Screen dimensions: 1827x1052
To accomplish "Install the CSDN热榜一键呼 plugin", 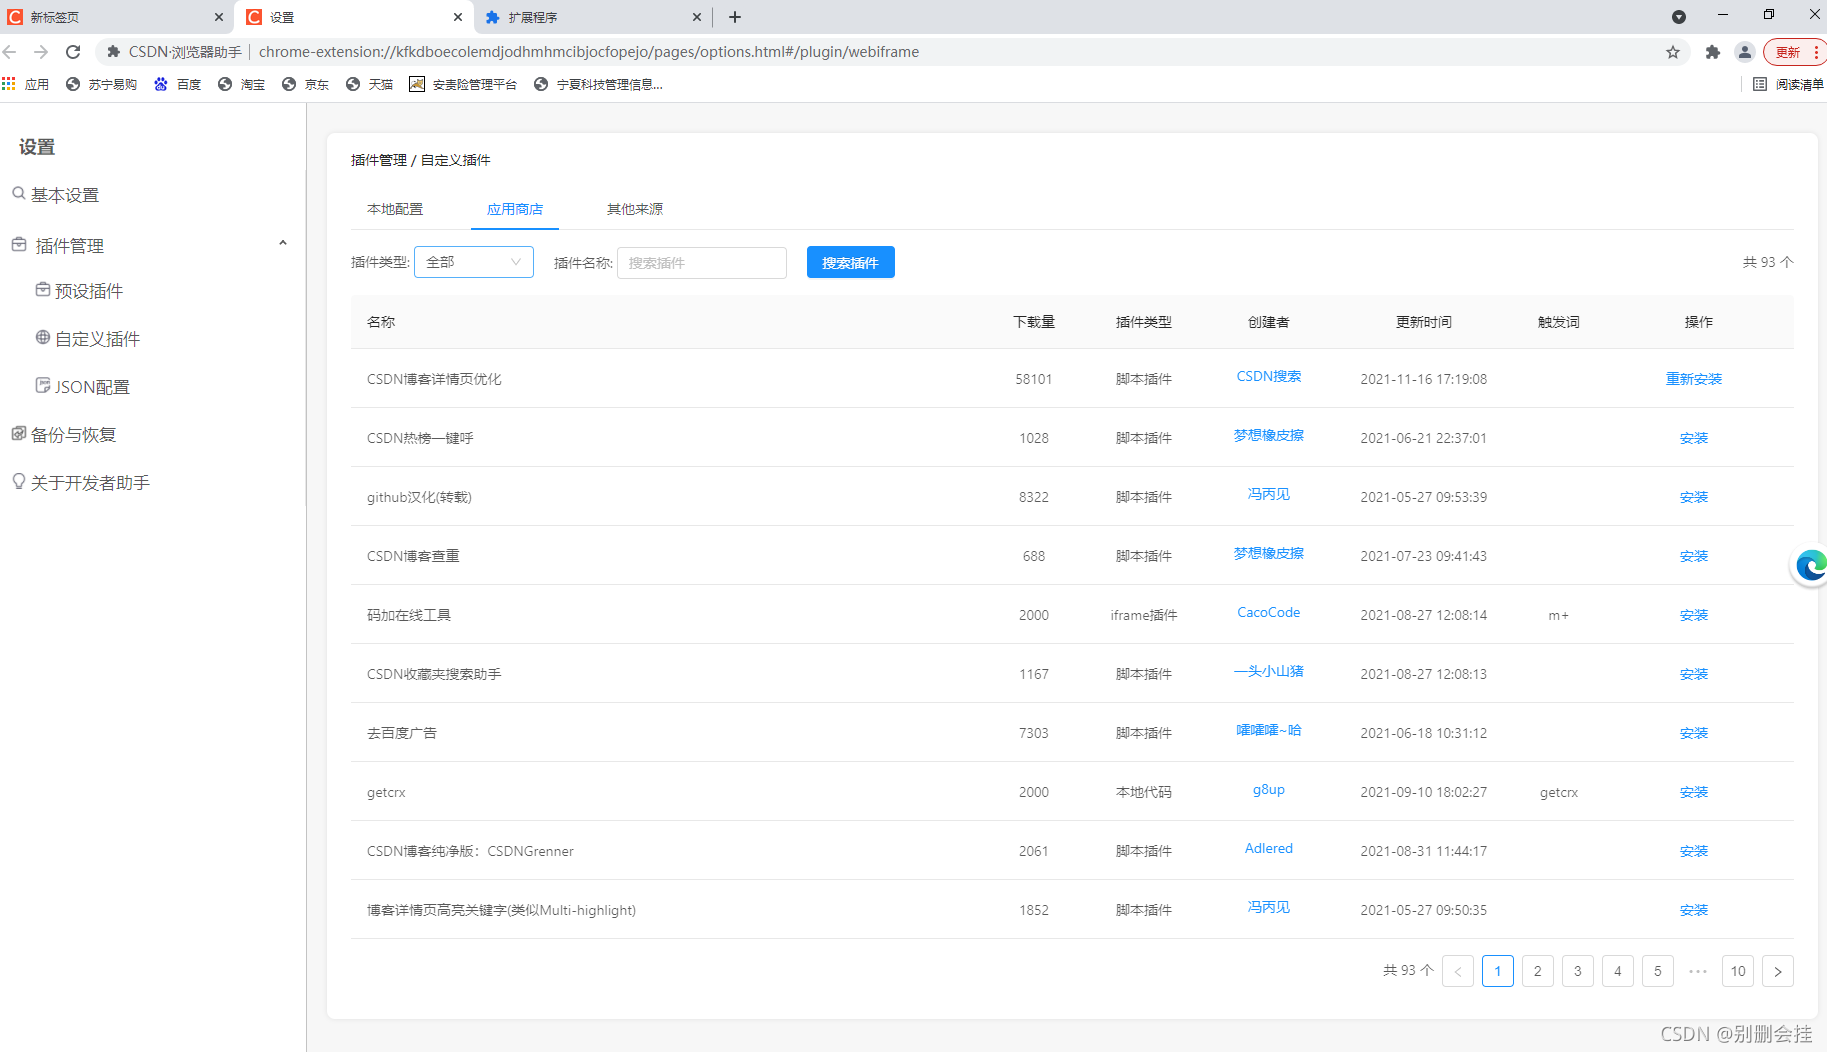I will (x=1694, y=438).
